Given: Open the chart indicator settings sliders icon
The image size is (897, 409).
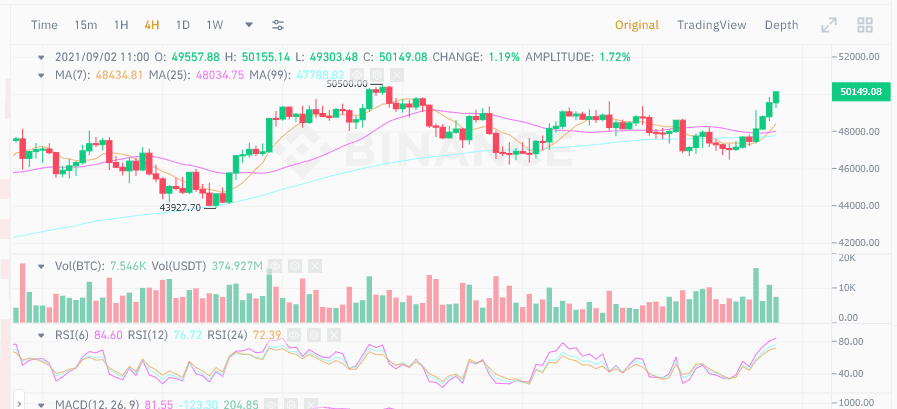Looking at the screenshot, I should [x=278, y=25].
